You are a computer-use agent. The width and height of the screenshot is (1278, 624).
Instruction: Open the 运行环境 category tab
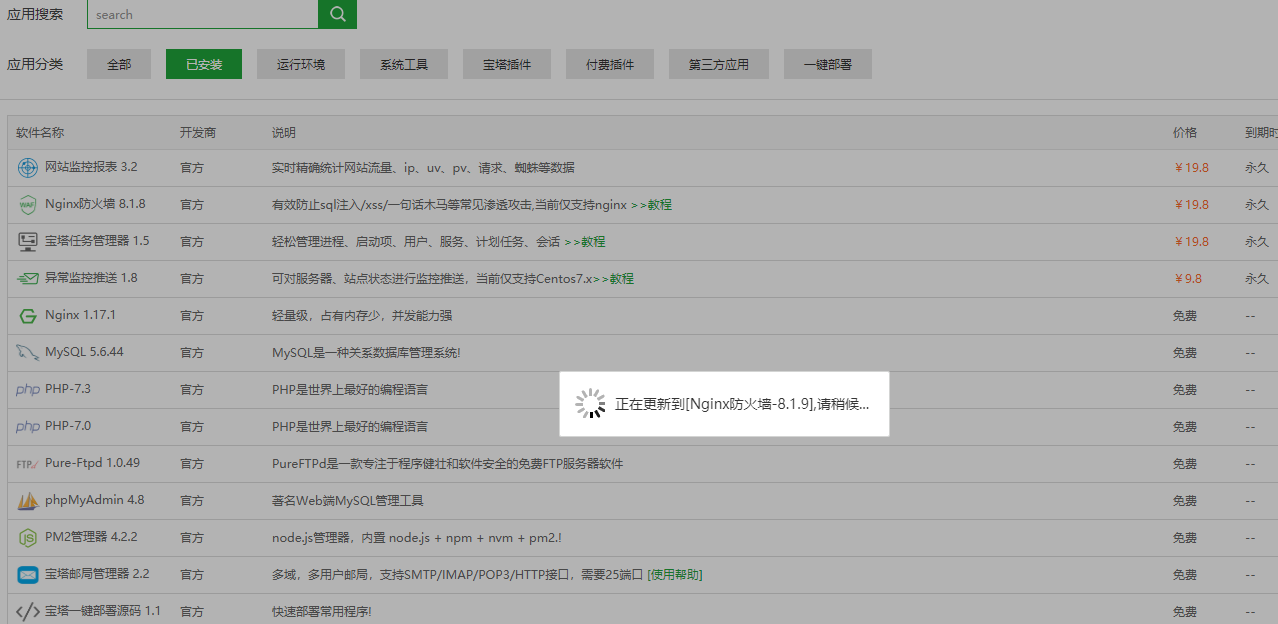click(301, 64)
